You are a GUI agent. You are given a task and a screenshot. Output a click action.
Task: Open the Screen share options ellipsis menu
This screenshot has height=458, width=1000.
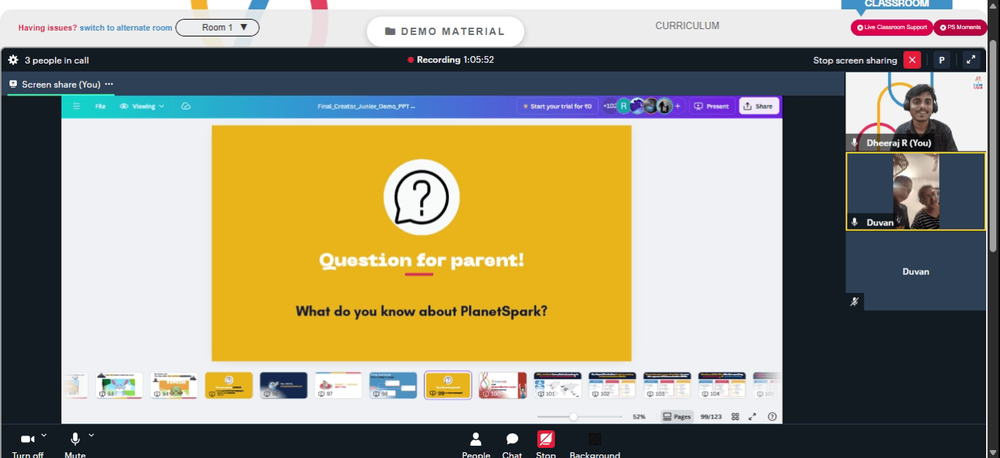109,84
